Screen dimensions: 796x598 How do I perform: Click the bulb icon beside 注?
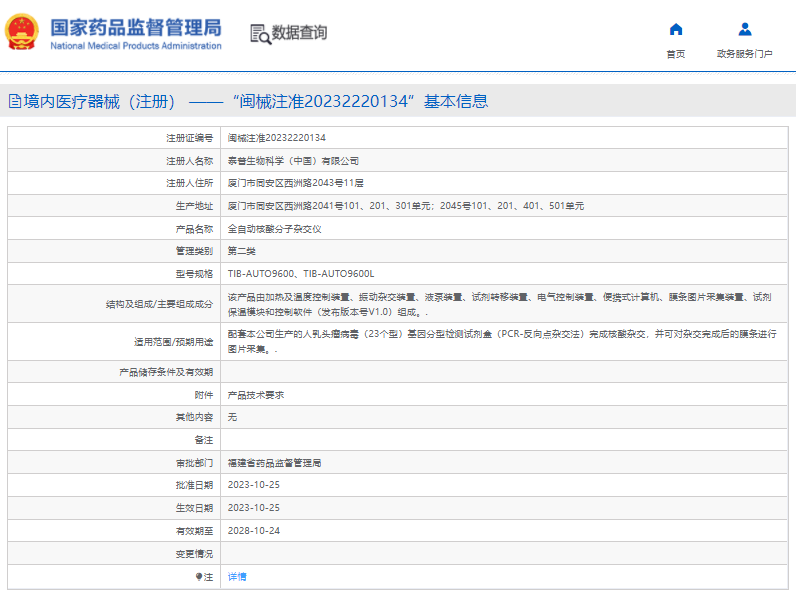click(x=199, y=577)
